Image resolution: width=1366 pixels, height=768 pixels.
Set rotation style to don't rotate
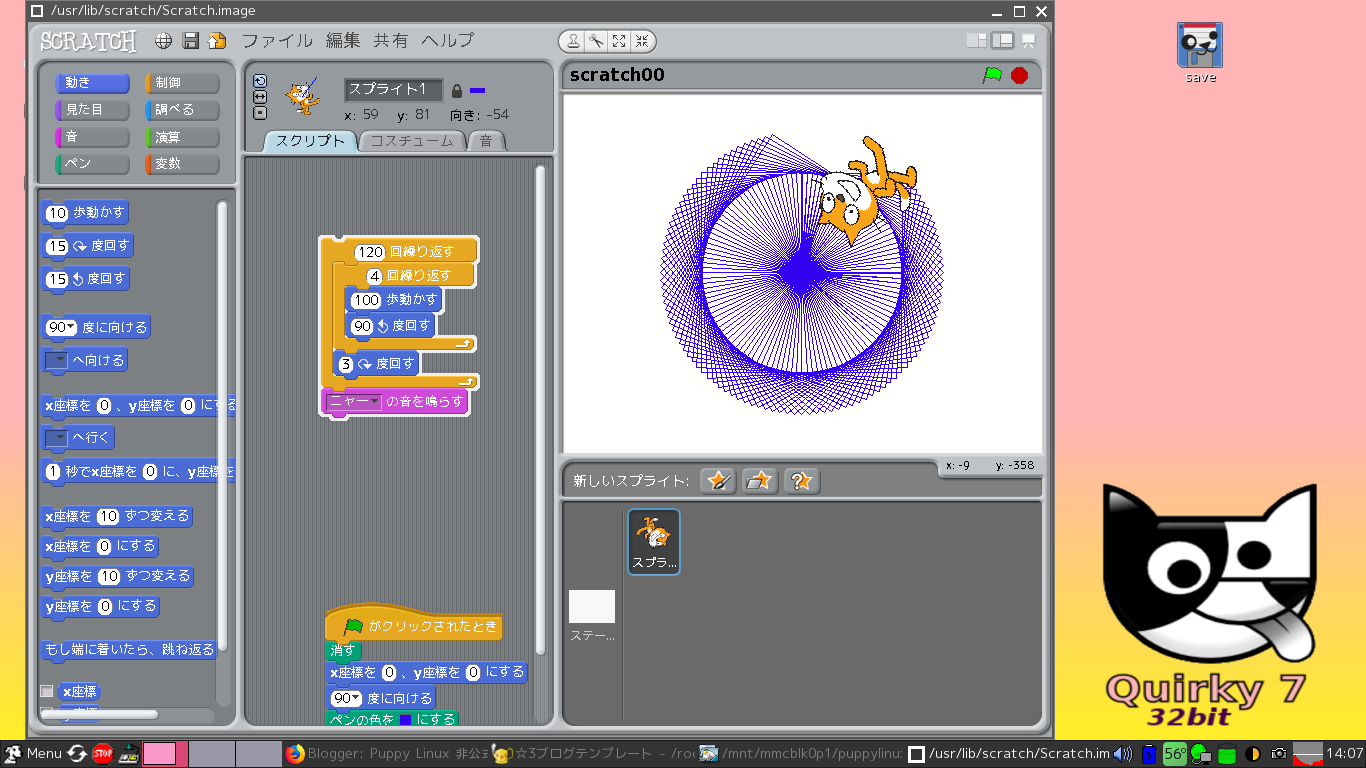261,113
